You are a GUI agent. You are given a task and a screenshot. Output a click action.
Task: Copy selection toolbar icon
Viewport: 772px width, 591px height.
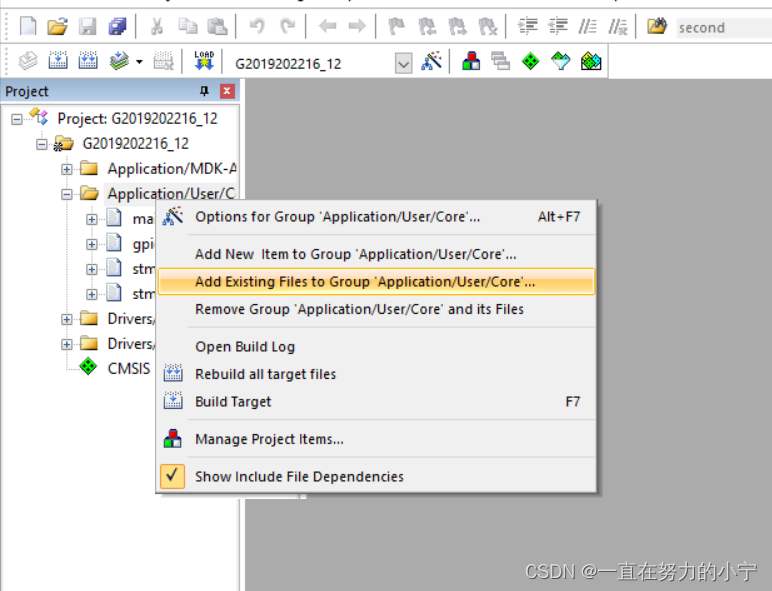(x=188, y=26)
